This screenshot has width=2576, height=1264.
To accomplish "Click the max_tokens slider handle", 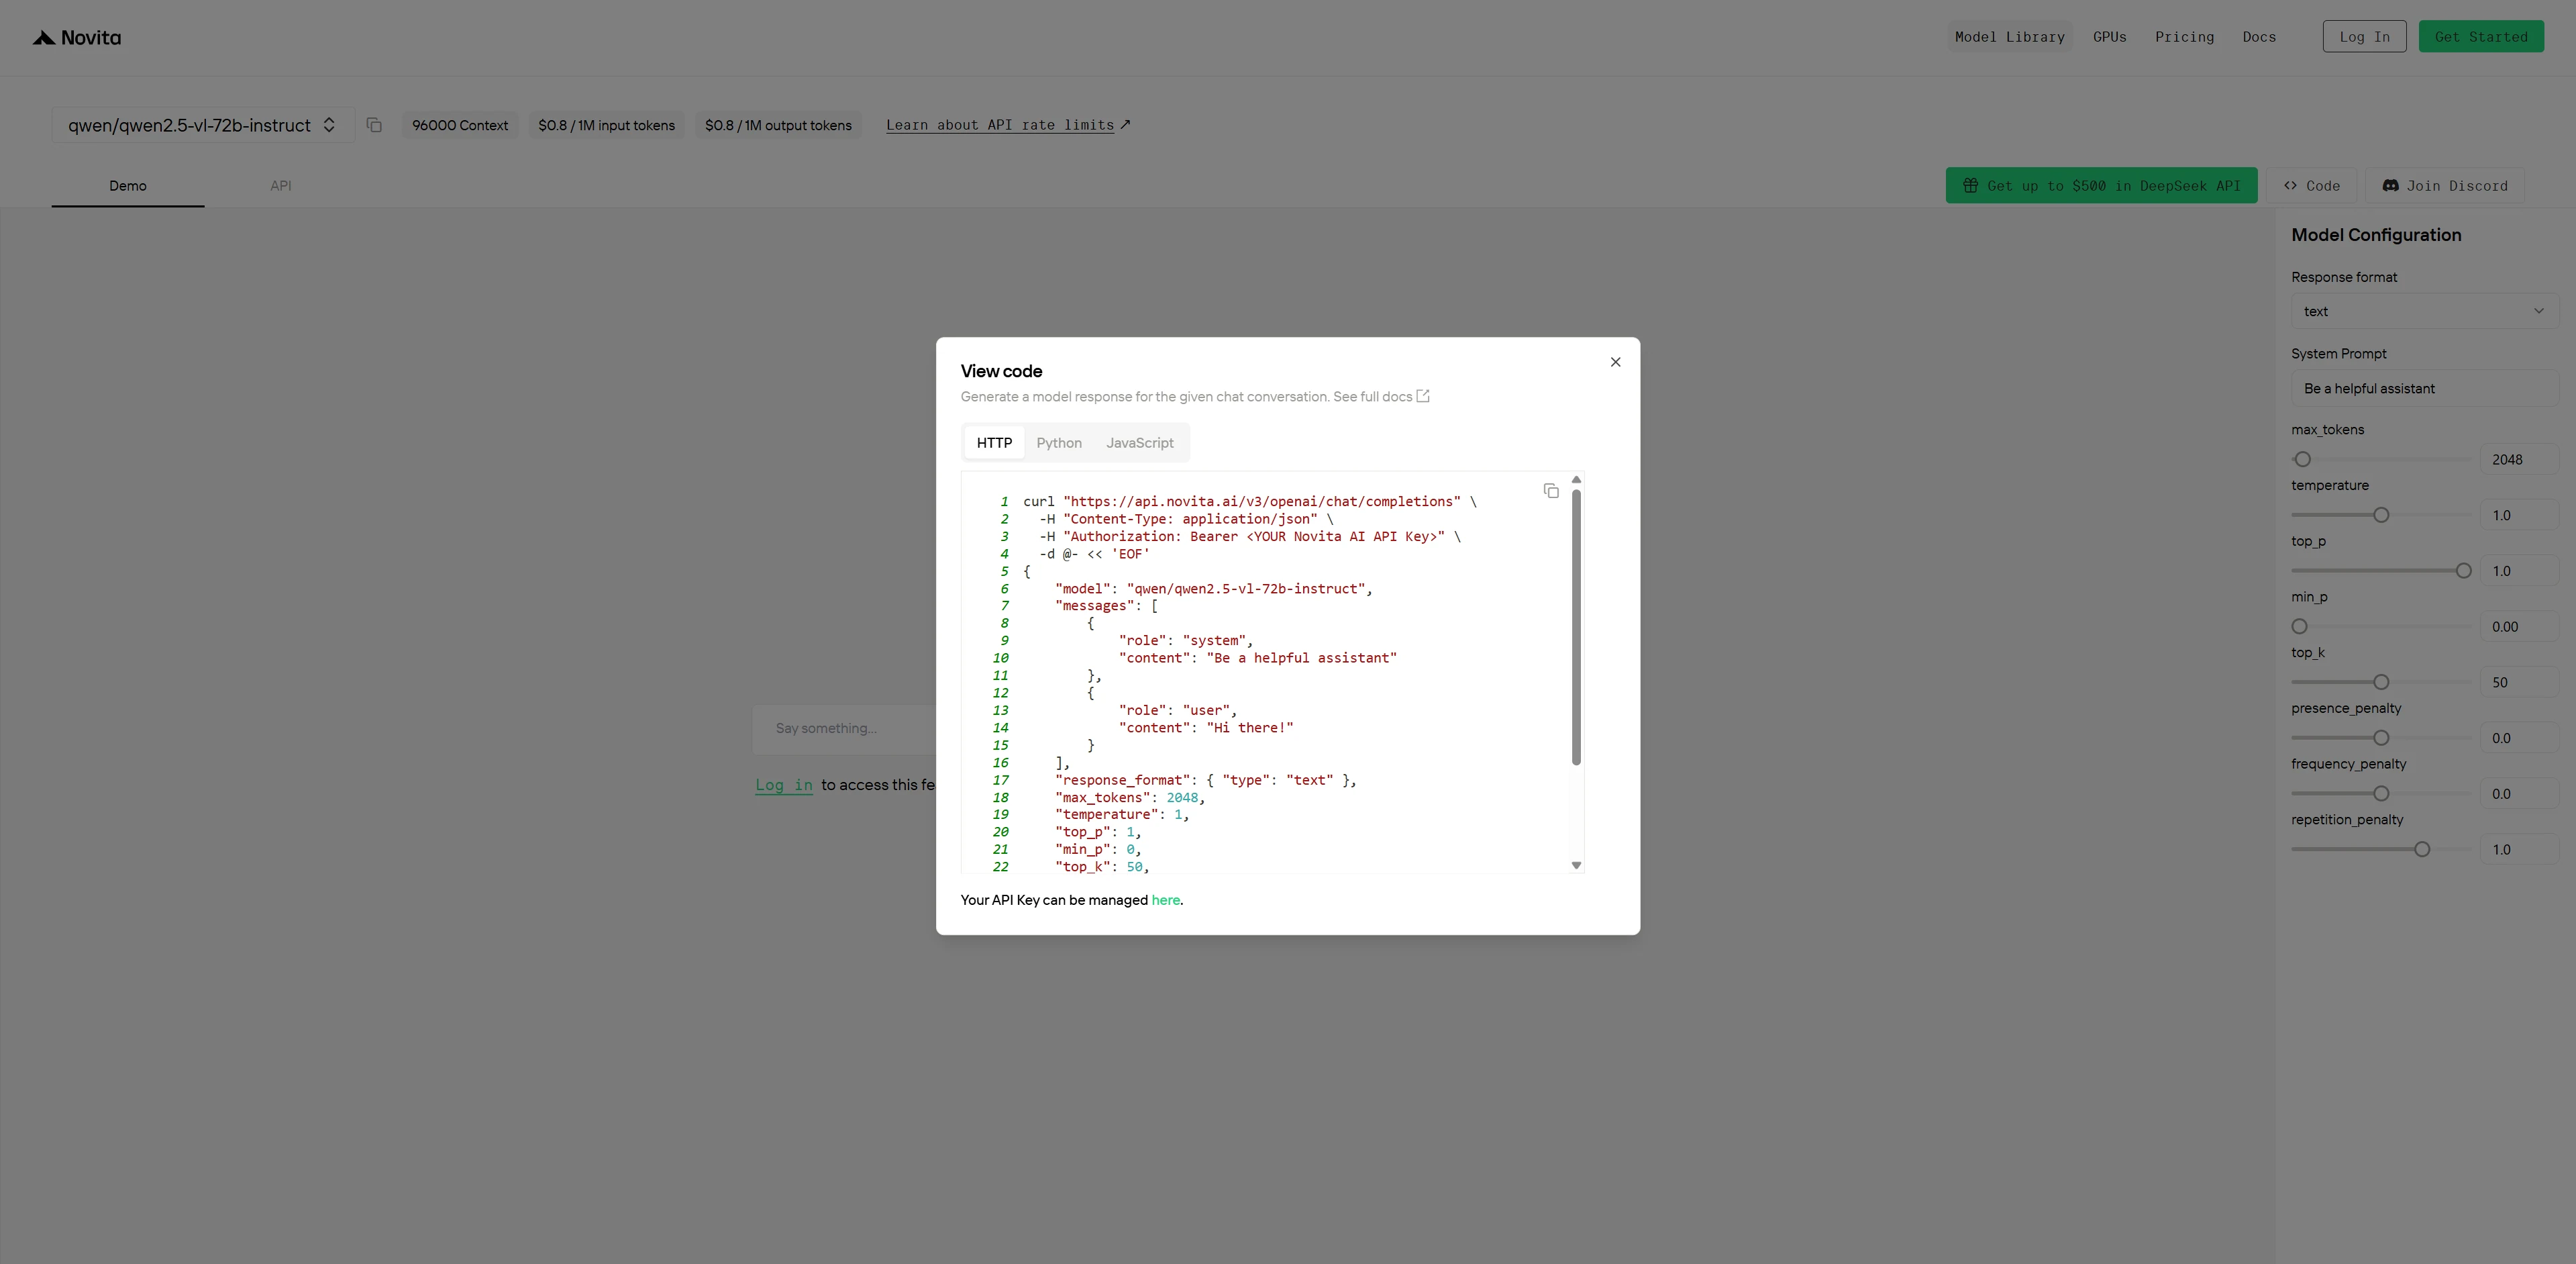I will tap(2302, 459).
